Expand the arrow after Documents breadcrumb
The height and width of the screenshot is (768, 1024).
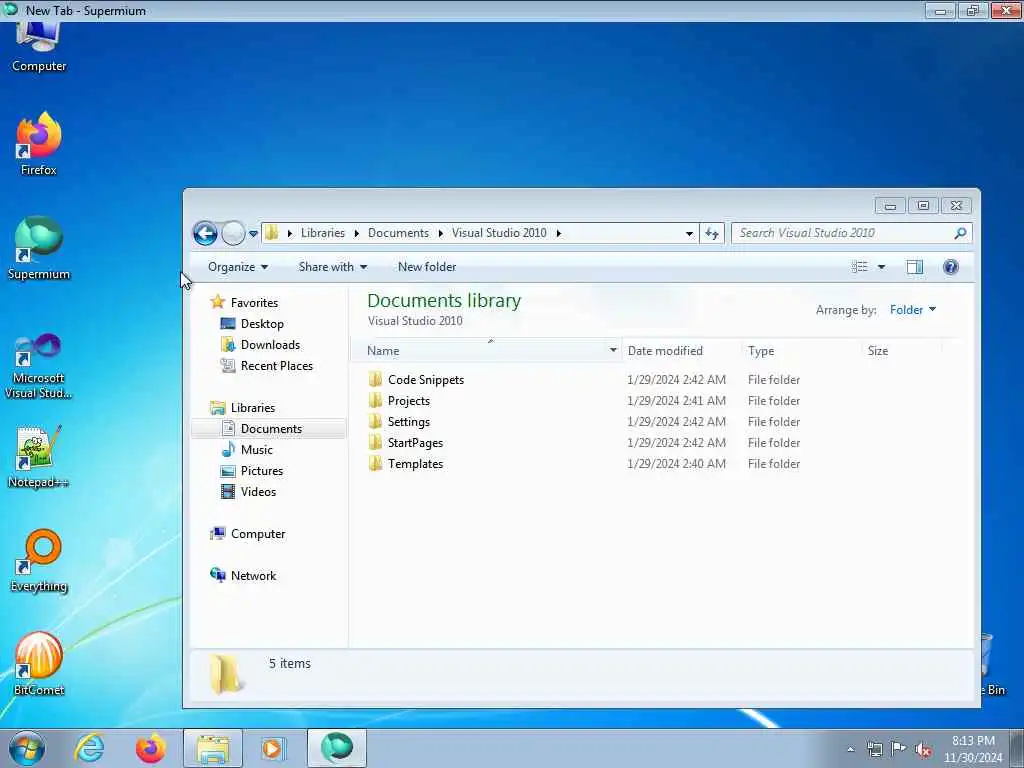[441, 233]
